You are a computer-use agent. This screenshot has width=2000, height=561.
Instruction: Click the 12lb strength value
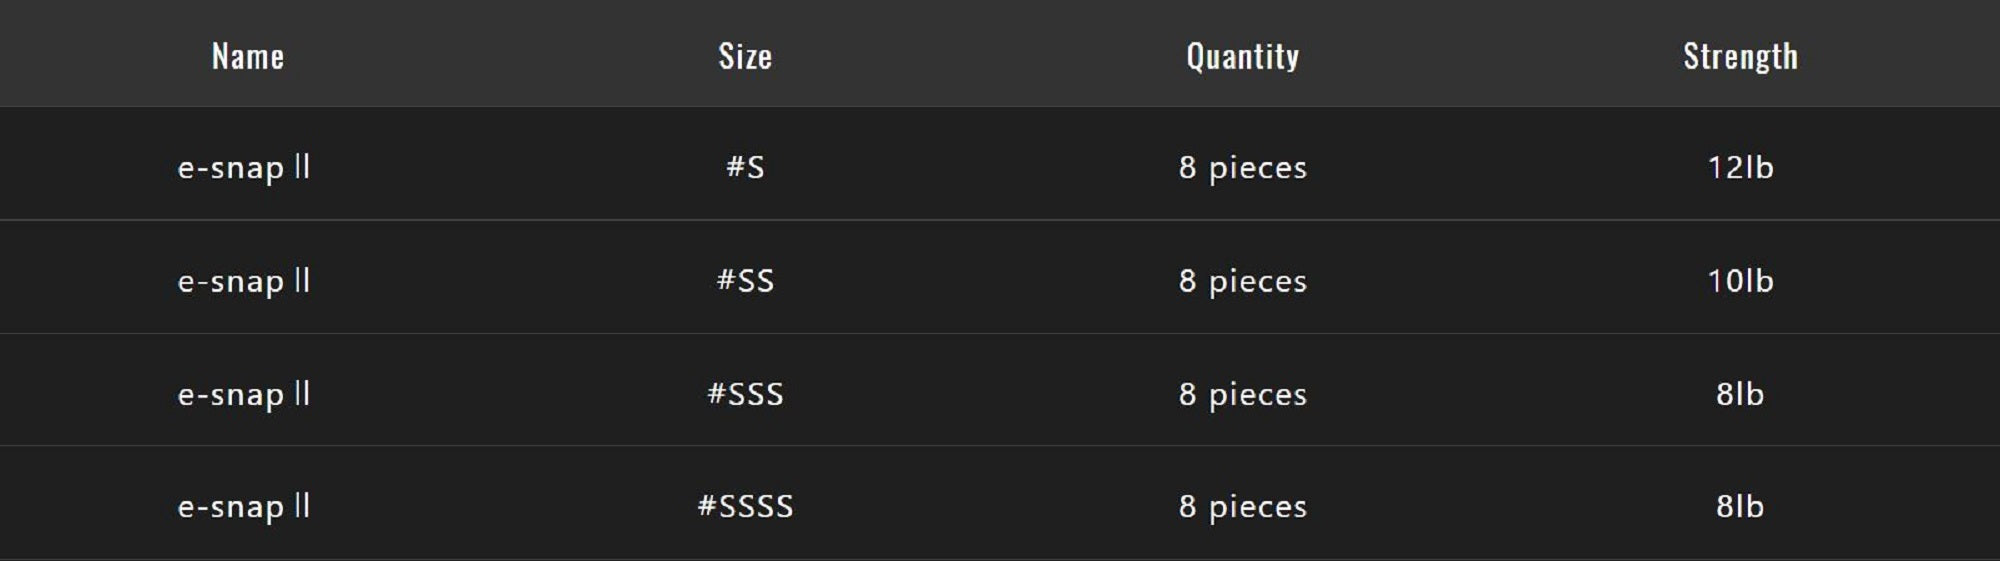click(x=1740, y=167)
